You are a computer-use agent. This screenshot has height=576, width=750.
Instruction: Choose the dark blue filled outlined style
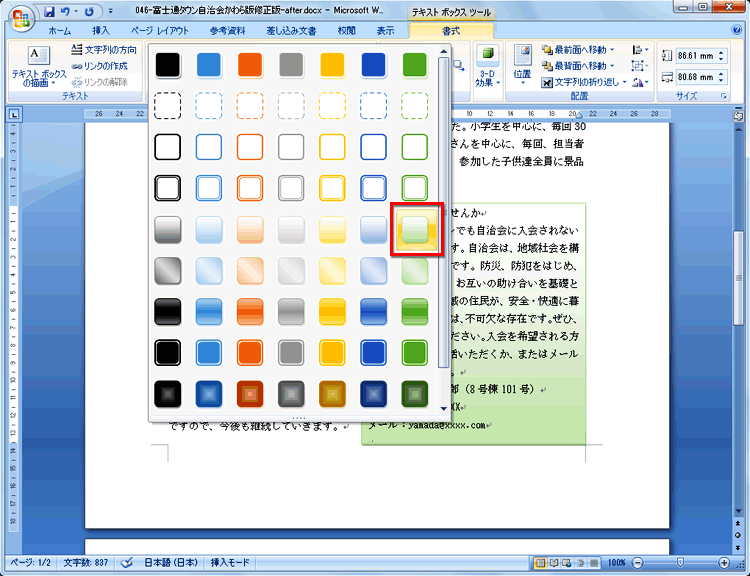pyautogui.click(x=373, y=353)
